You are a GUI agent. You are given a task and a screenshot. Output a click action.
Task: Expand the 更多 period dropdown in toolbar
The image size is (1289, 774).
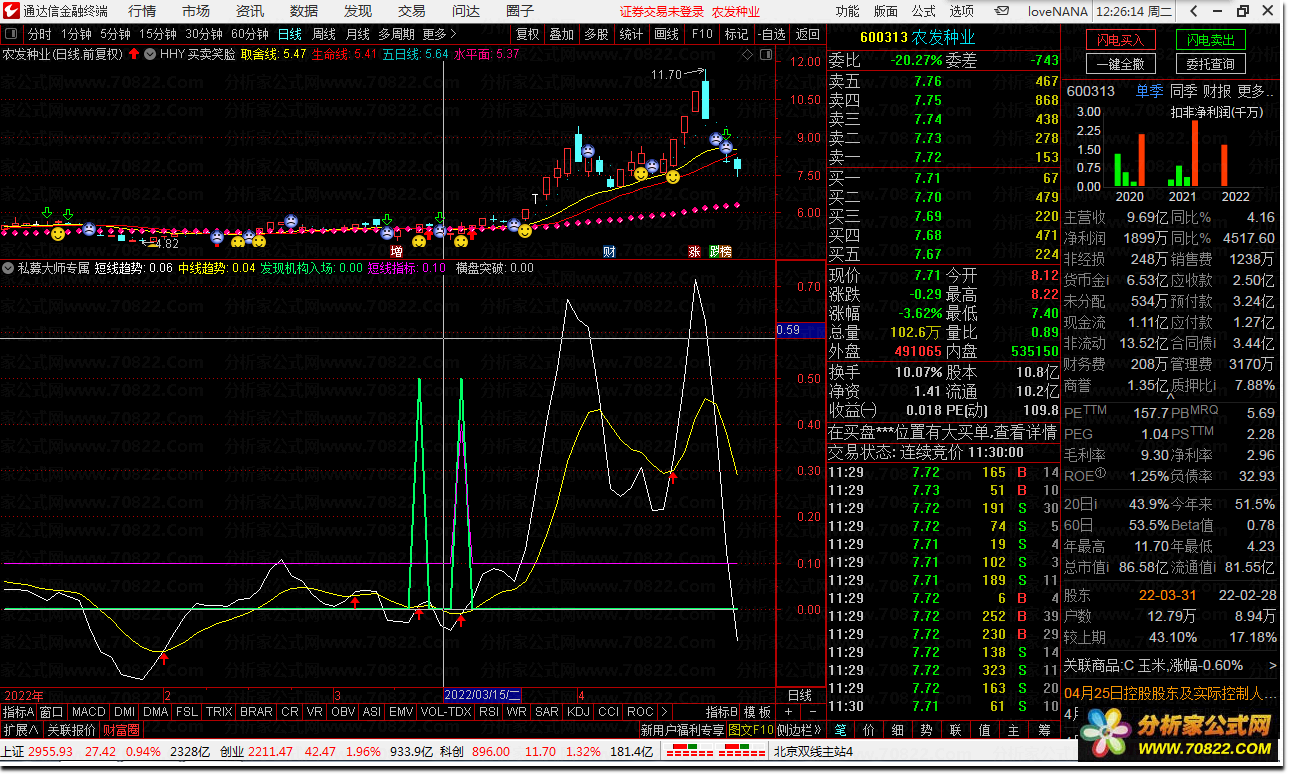[x=439, y=33]
